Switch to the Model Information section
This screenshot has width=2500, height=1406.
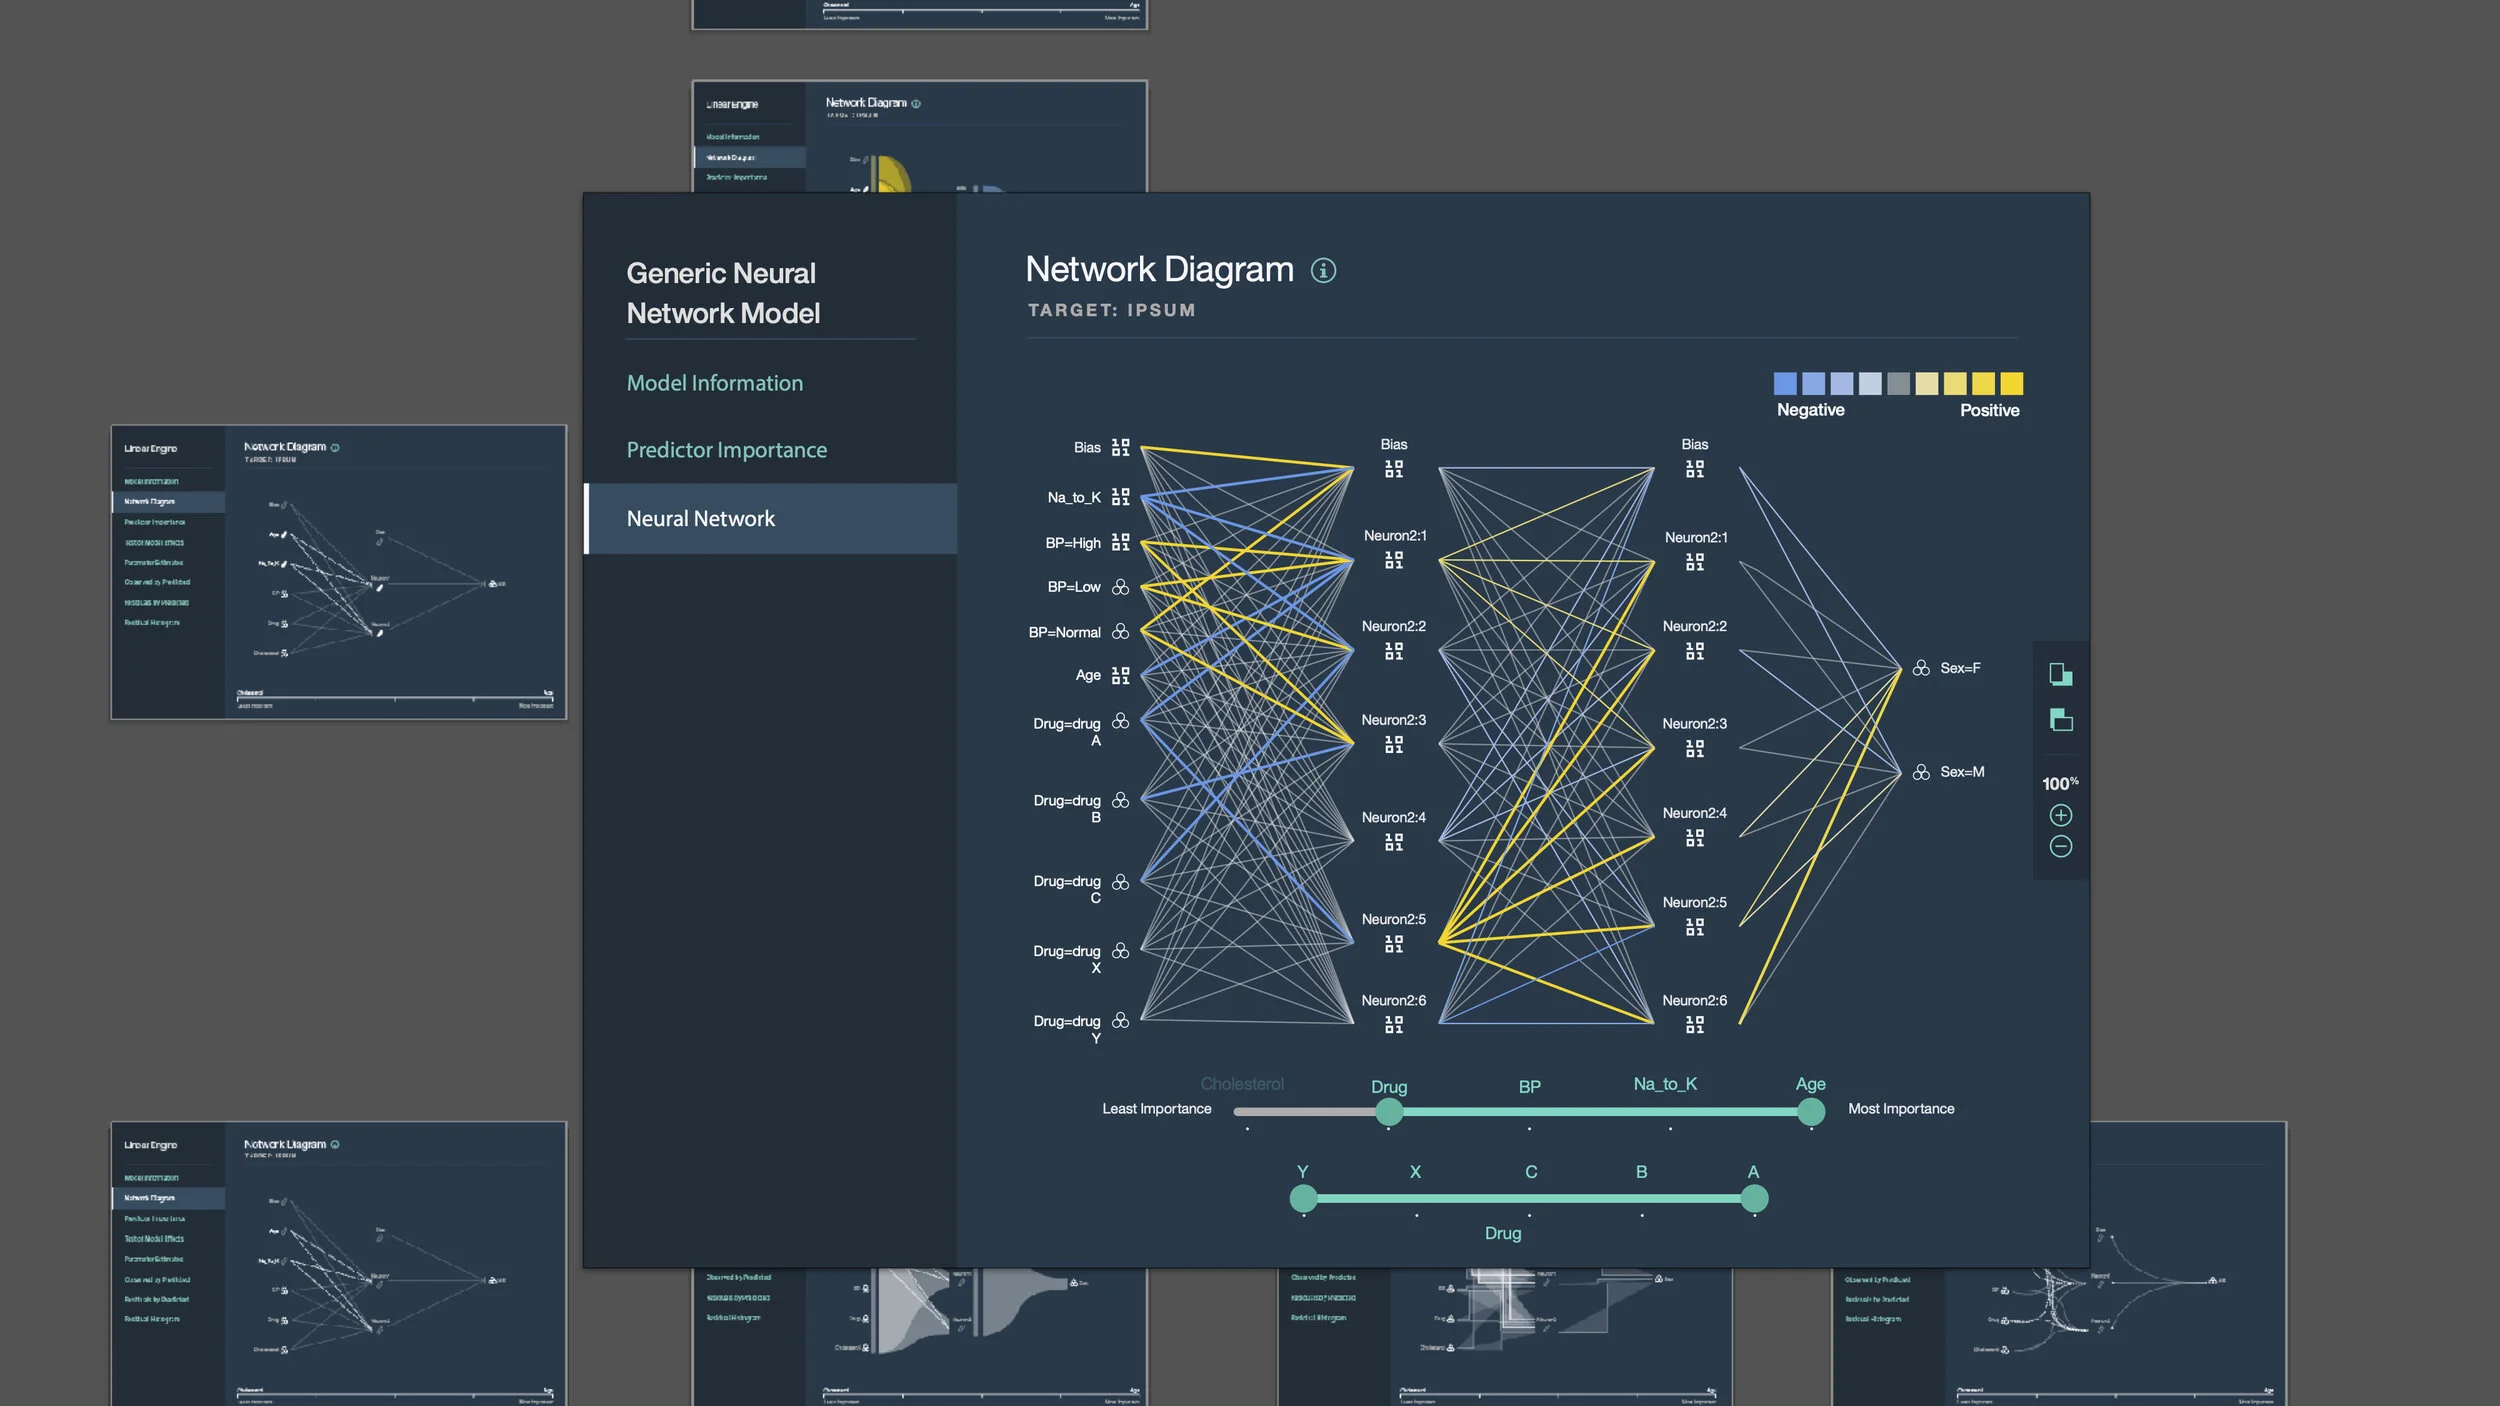click(x=714, y=383)
